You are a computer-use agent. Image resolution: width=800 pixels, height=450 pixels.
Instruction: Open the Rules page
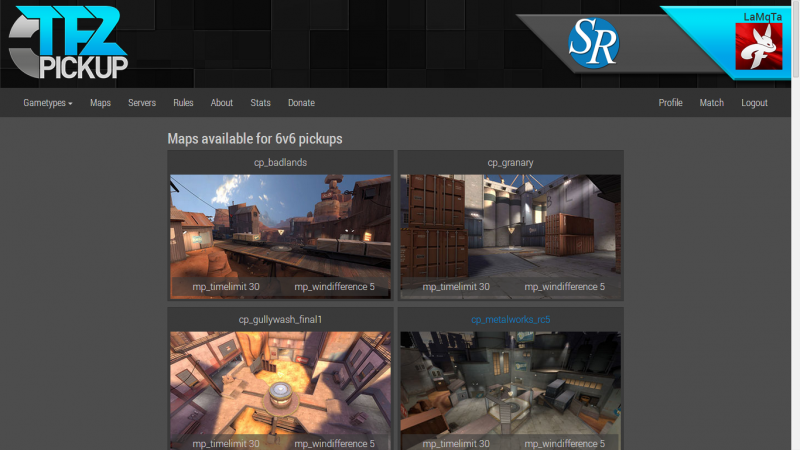183,103
